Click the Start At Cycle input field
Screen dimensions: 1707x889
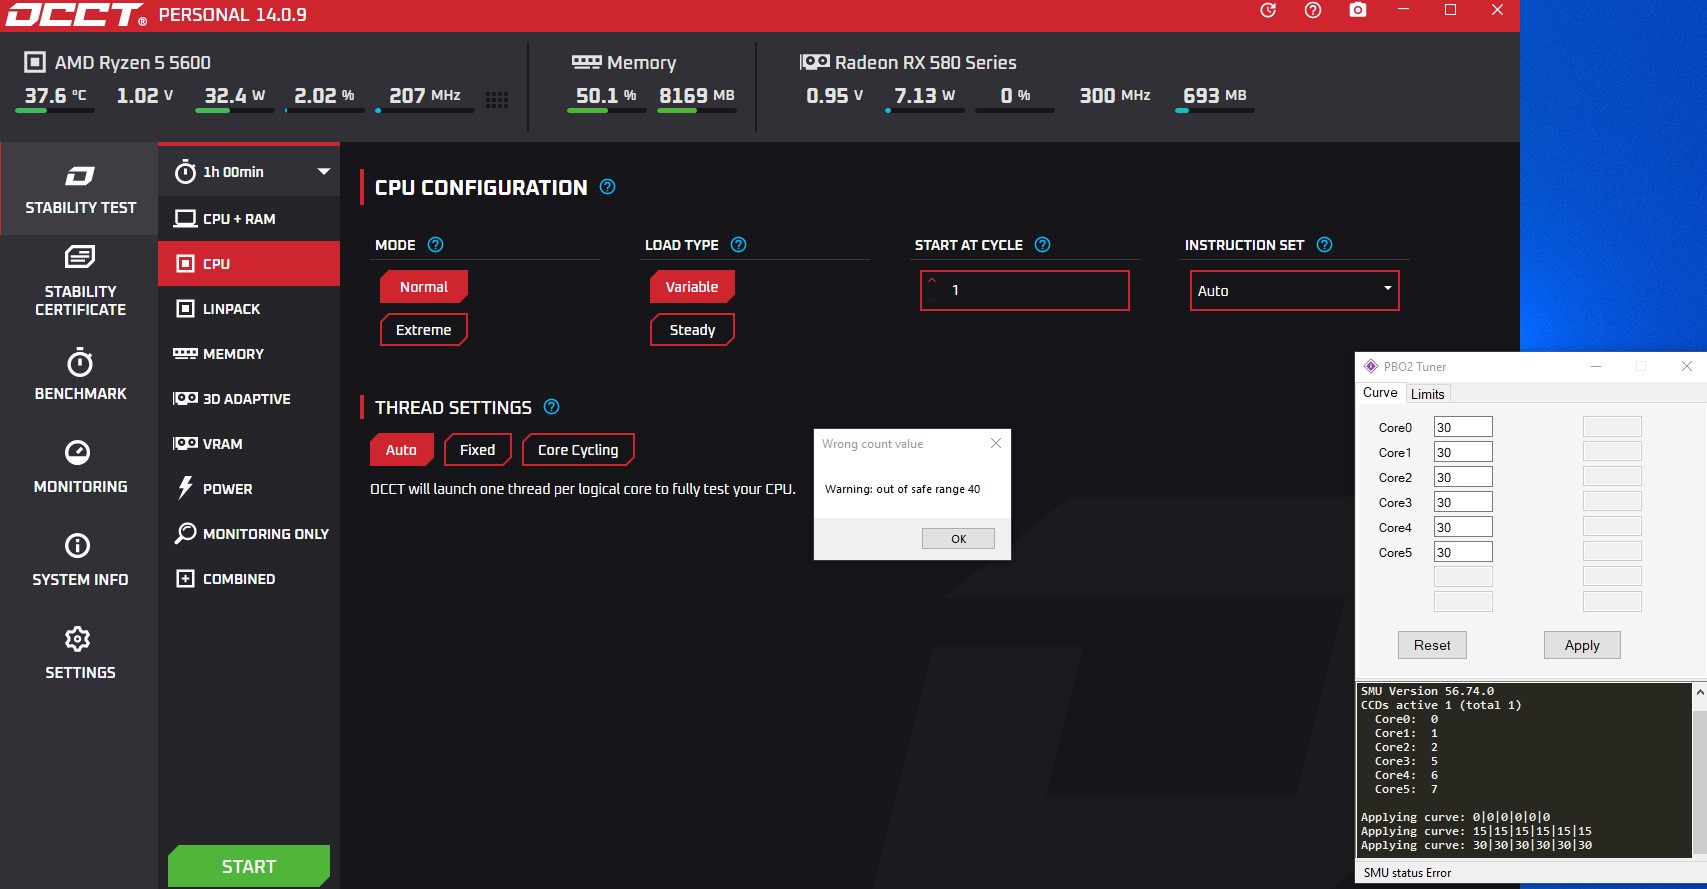[1025, 290]
